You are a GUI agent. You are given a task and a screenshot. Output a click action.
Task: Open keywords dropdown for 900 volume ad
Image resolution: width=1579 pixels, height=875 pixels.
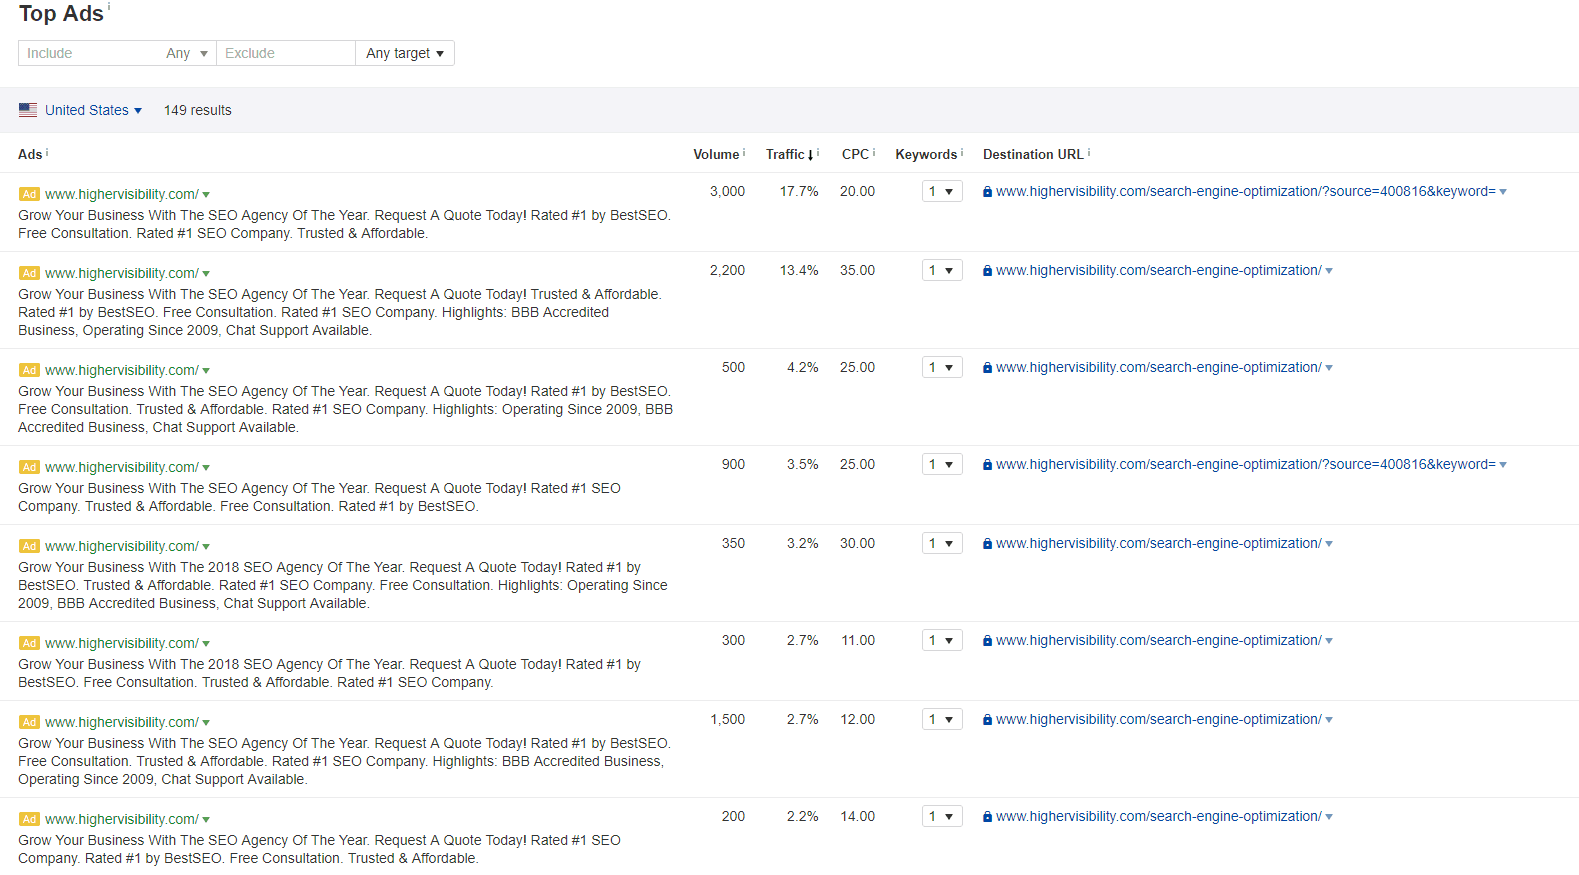tap(942, 464)
